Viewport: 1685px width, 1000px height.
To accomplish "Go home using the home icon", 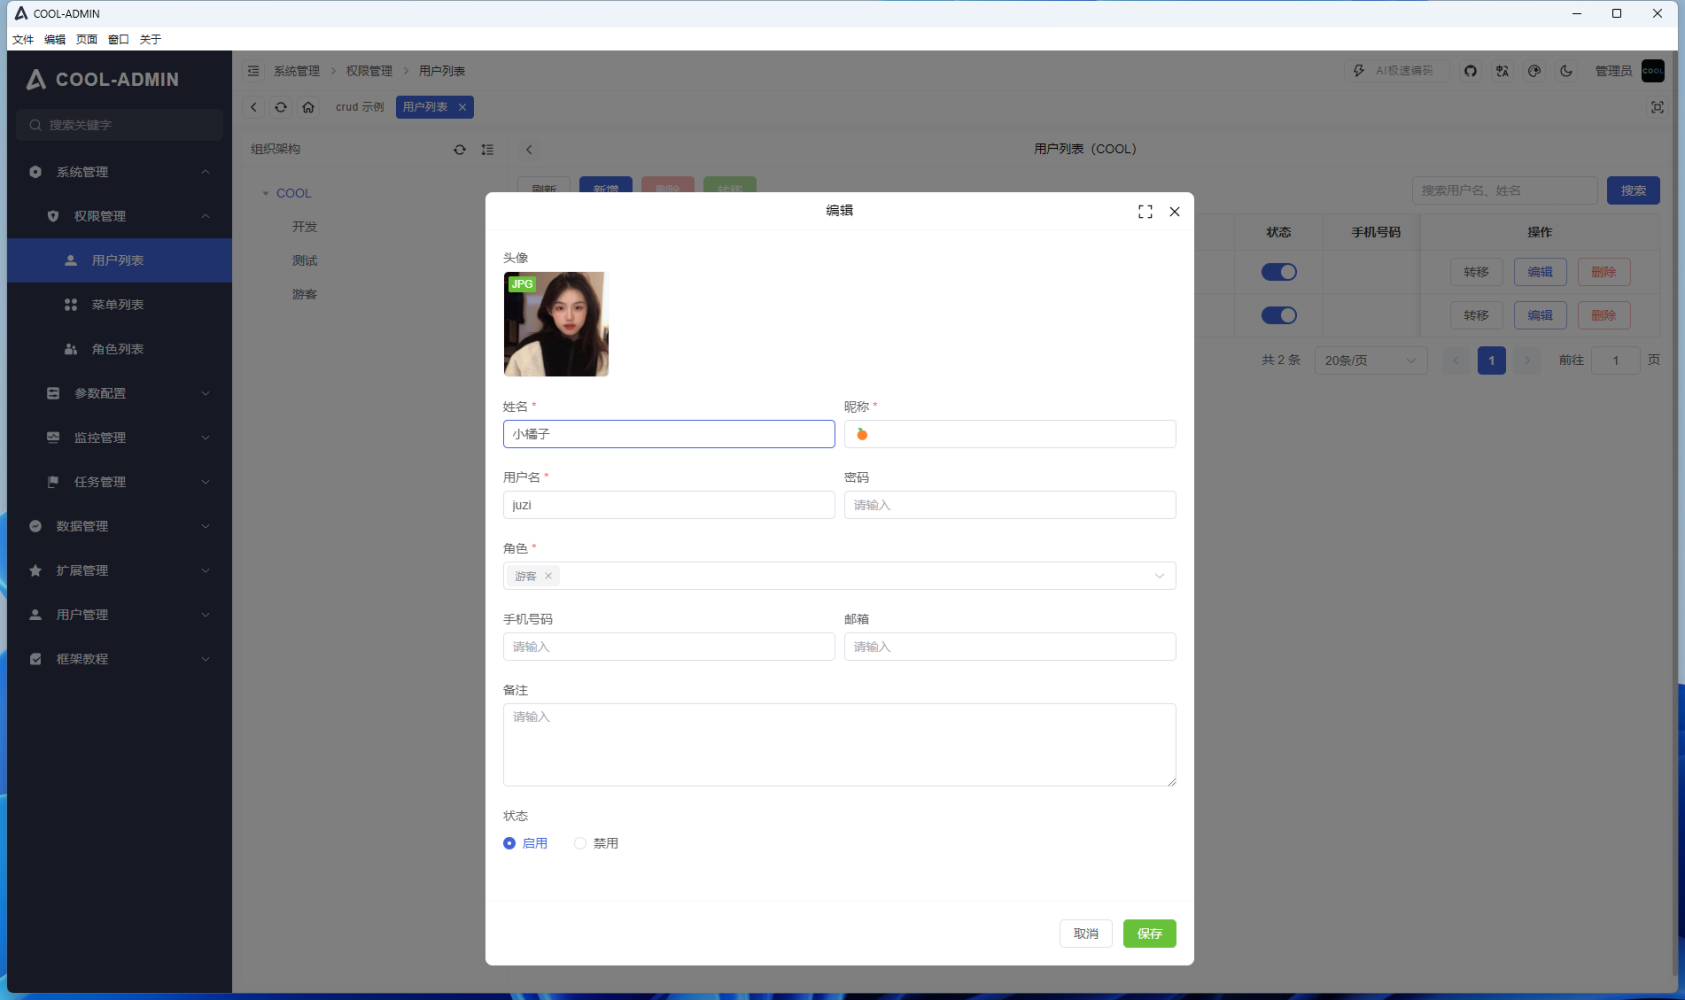I will (x=309, y=107).
